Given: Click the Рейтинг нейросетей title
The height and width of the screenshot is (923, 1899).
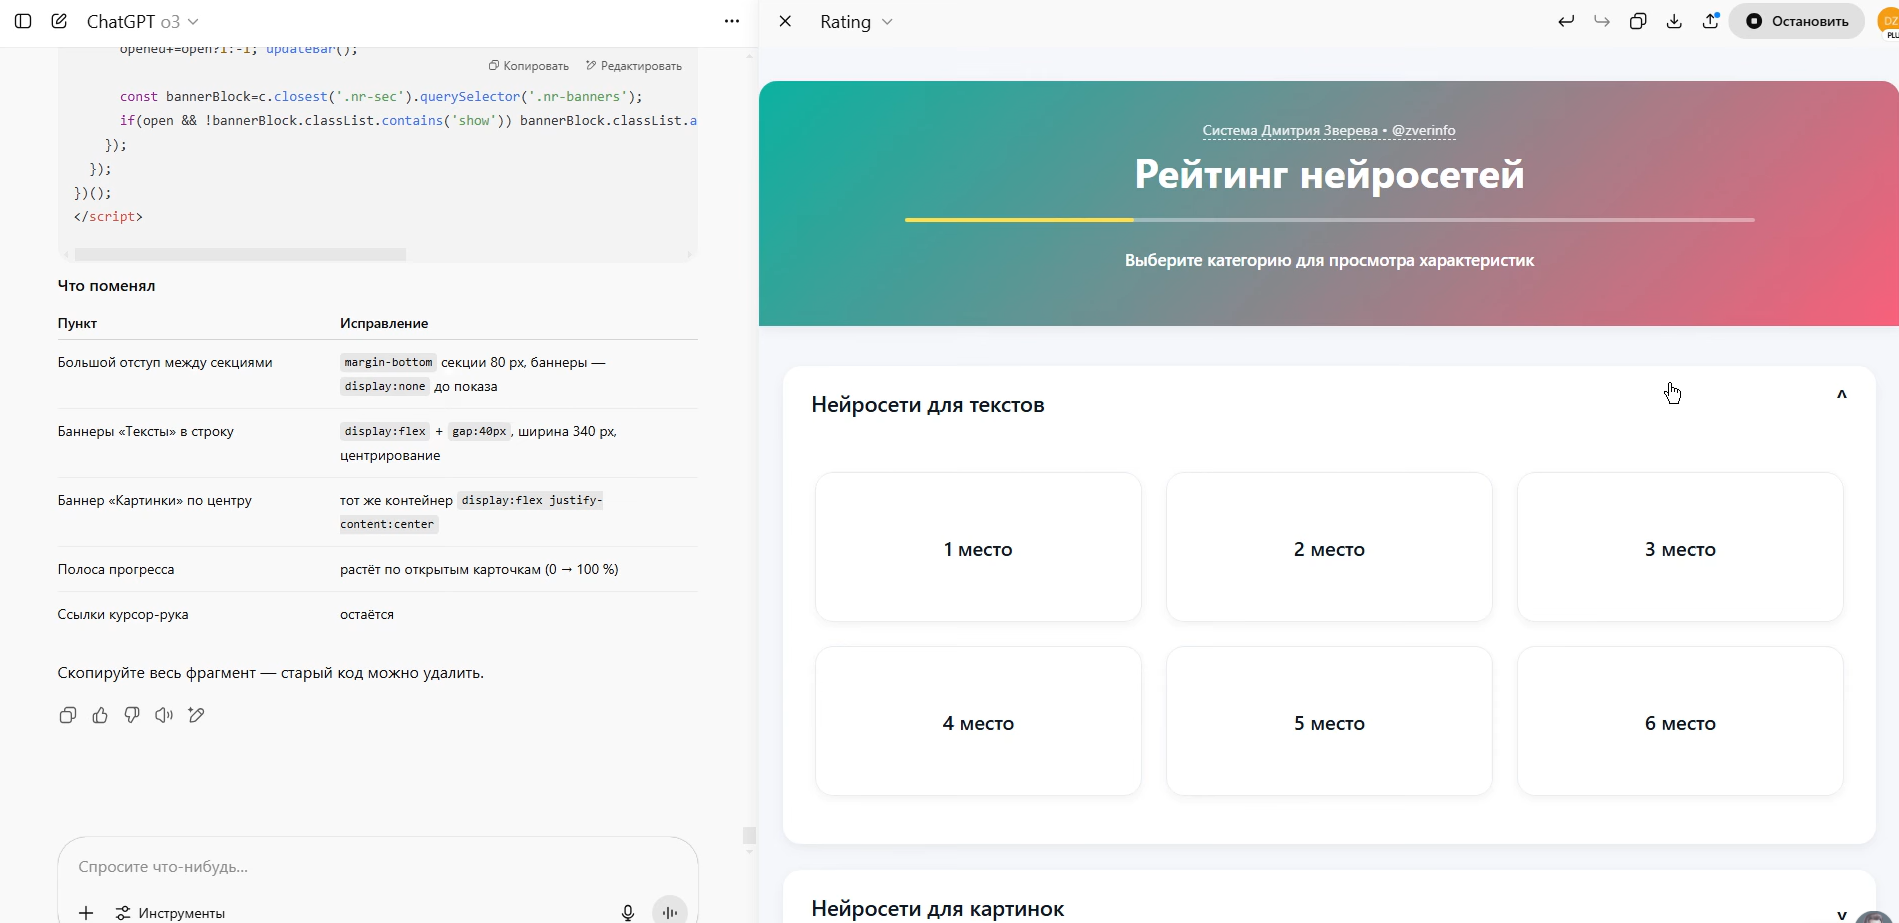Looking at the screenshot, I should [1329, 175].
